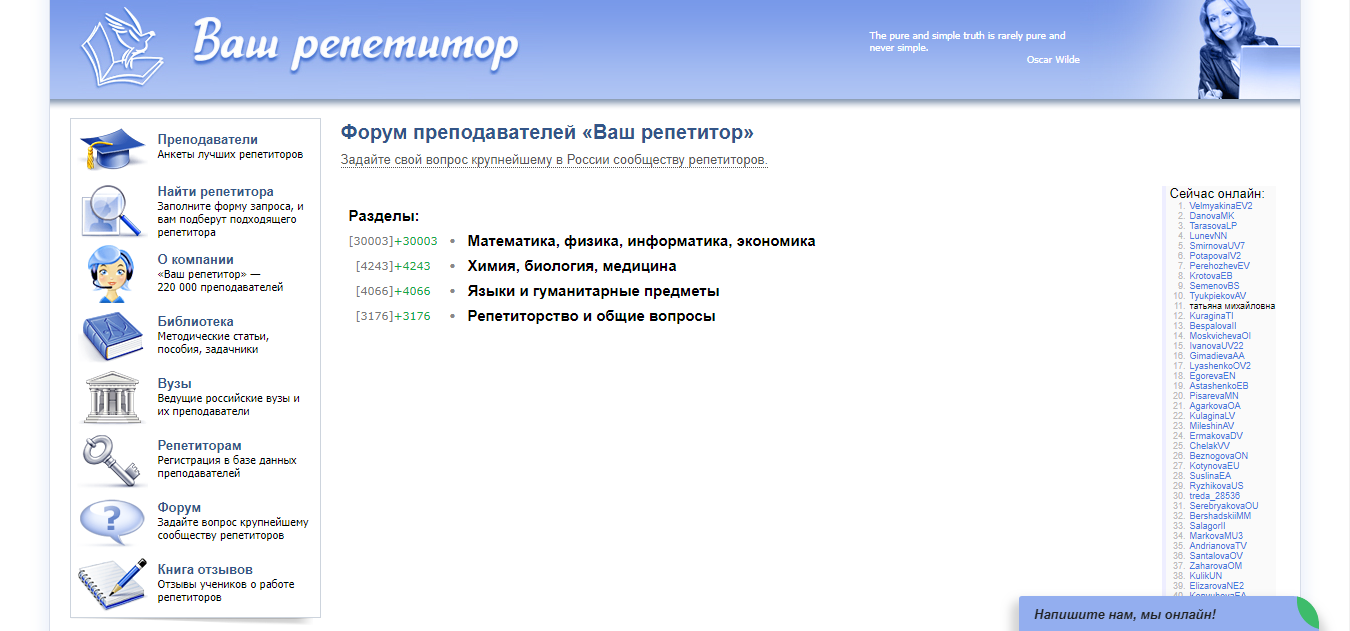This screenshot has height=631, width=1350.
Task: Click the university building icon next to Вузы
Action: [113, 396]
